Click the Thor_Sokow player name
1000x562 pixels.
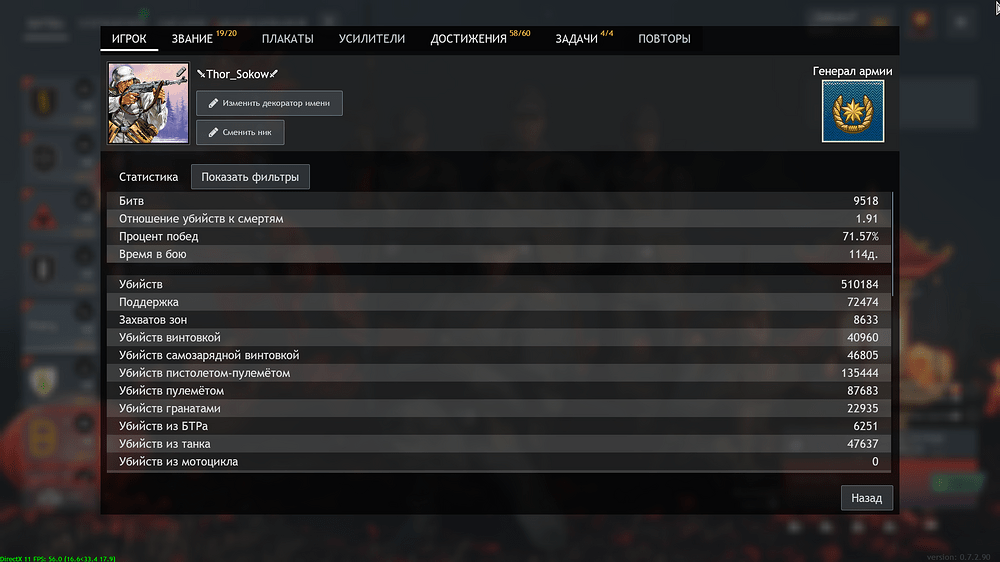(240, 75)
